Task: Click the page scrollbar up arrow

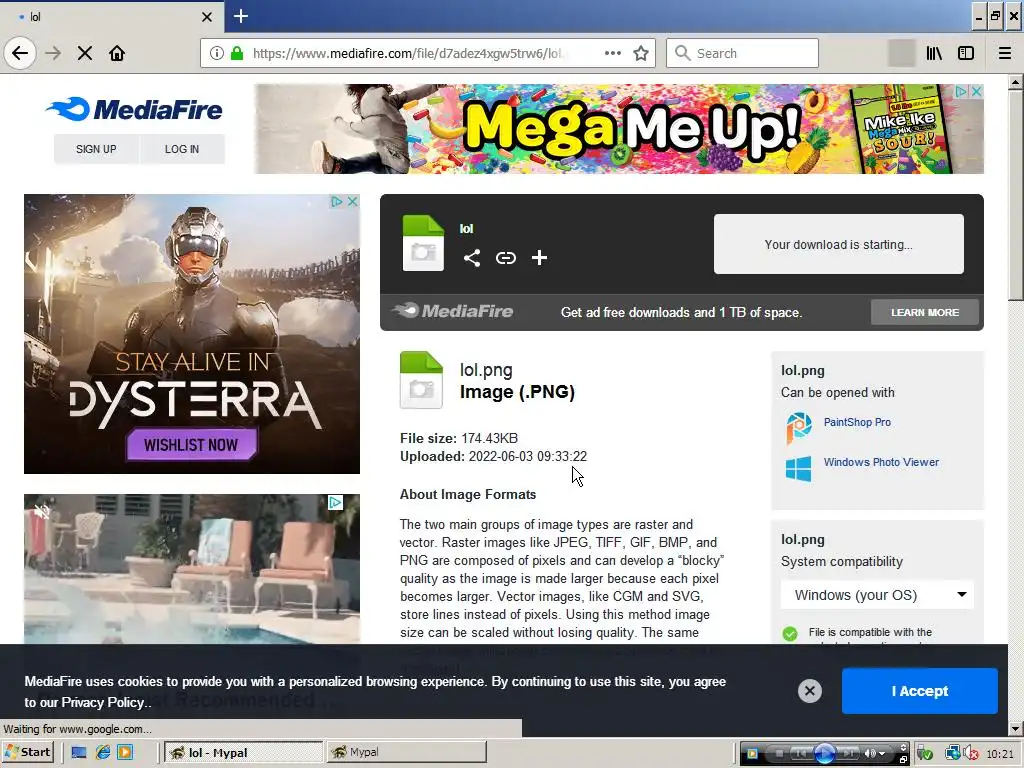Action: (x=1016, y=82)
